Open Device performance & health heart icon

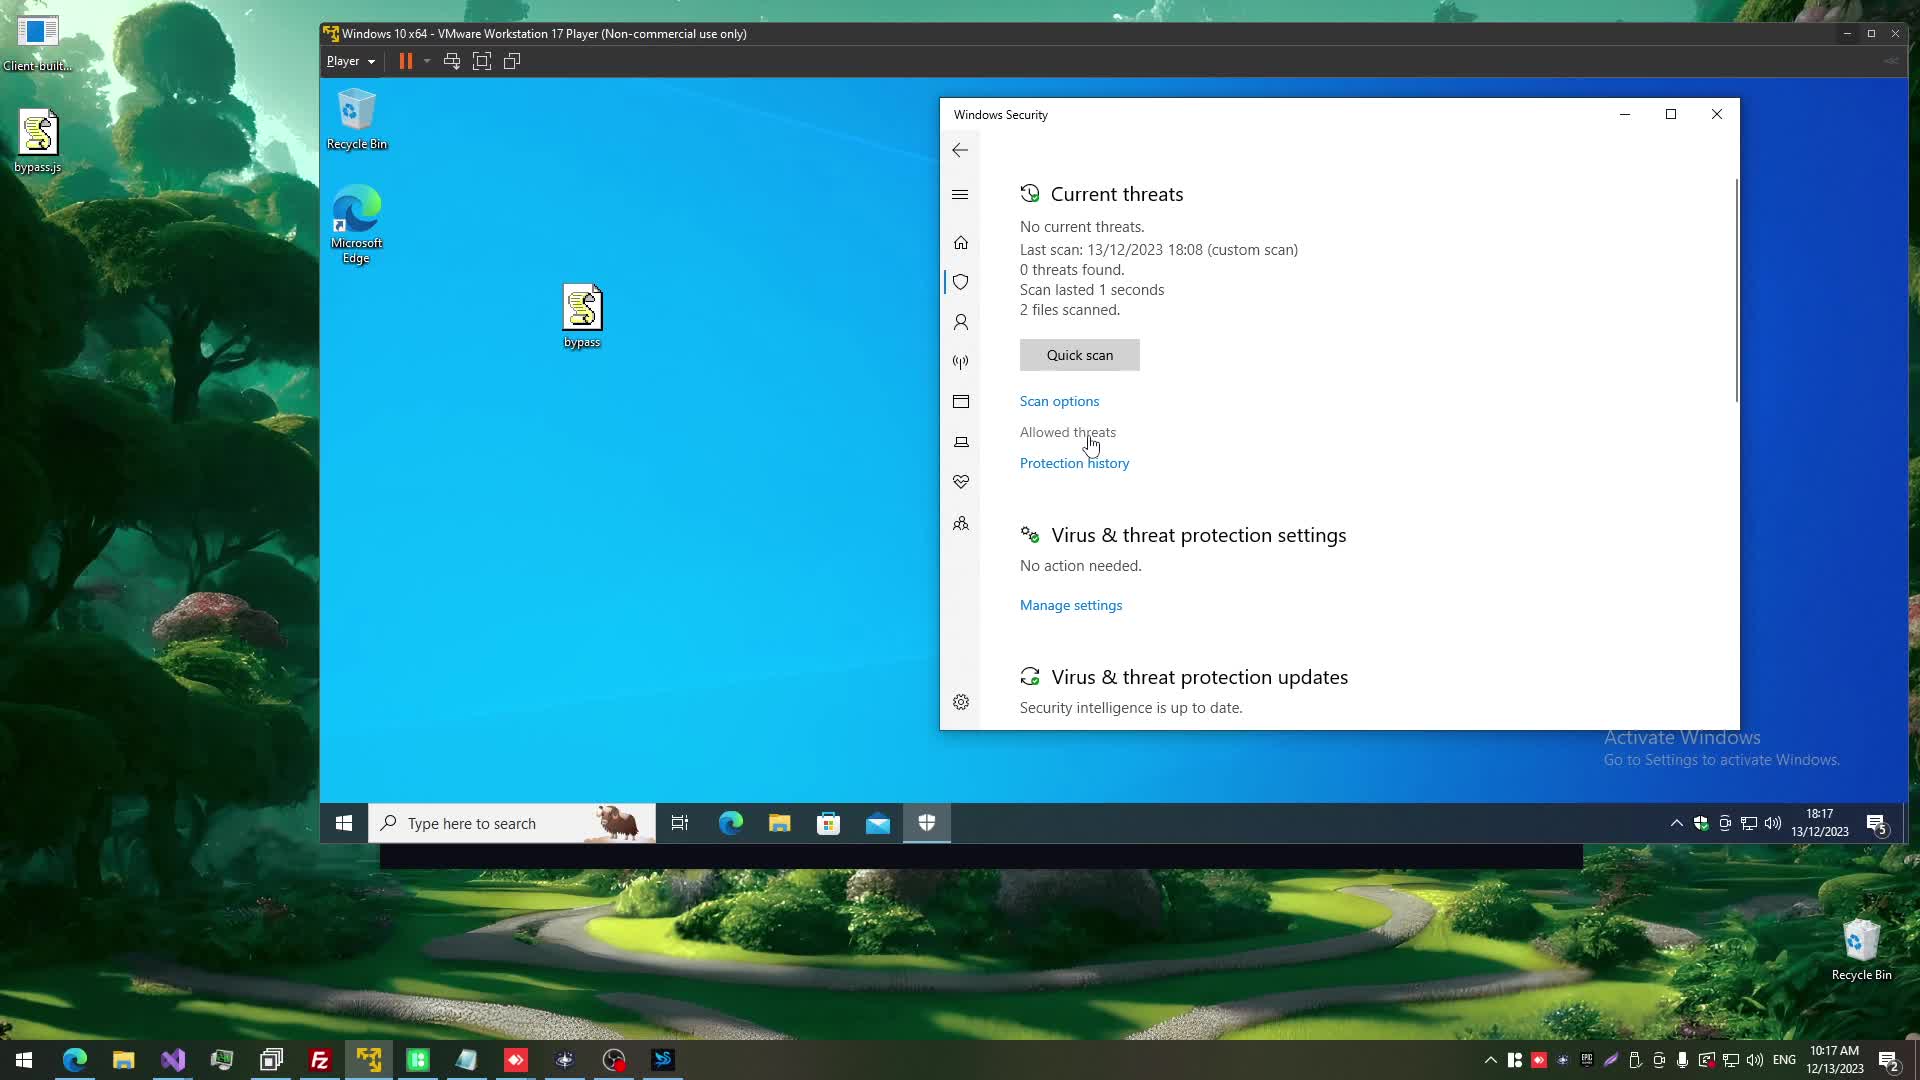tap(961, 482)
